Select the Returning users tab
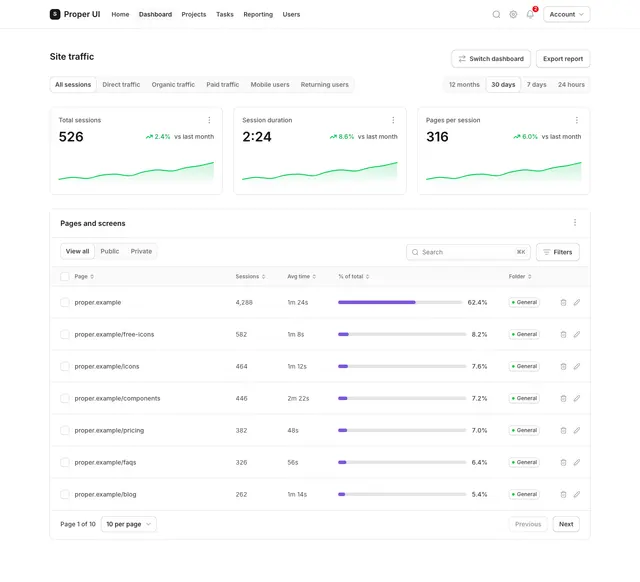The image size is (640, 582). tap(324, 84)
